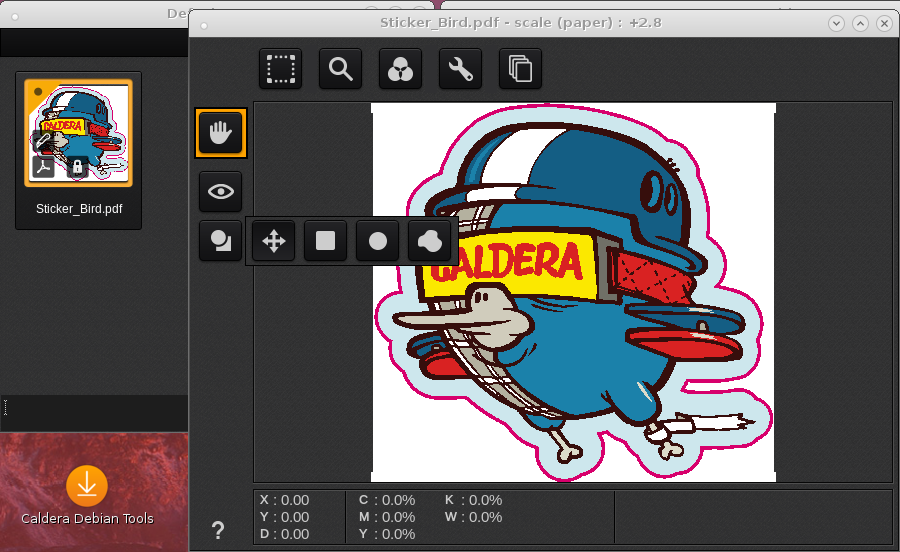Viewport: 900px width, 552px height.
Task: Close the Sticker_Bird.pdf preview window
Action: [x=885, y=24]
